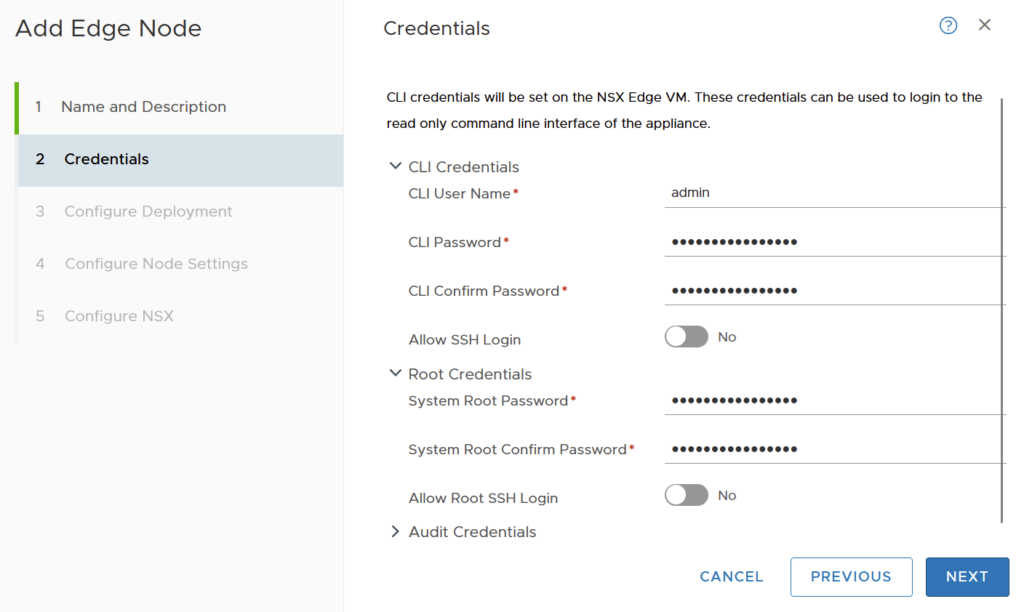
Task: Collapse the CLI Credentials section
Action: (395, 167)
